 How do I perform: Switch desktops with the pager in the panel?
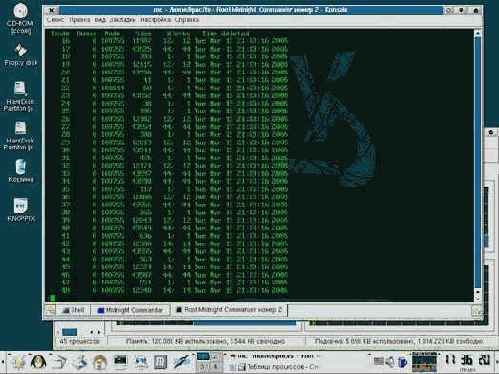(x=208, y=362)
